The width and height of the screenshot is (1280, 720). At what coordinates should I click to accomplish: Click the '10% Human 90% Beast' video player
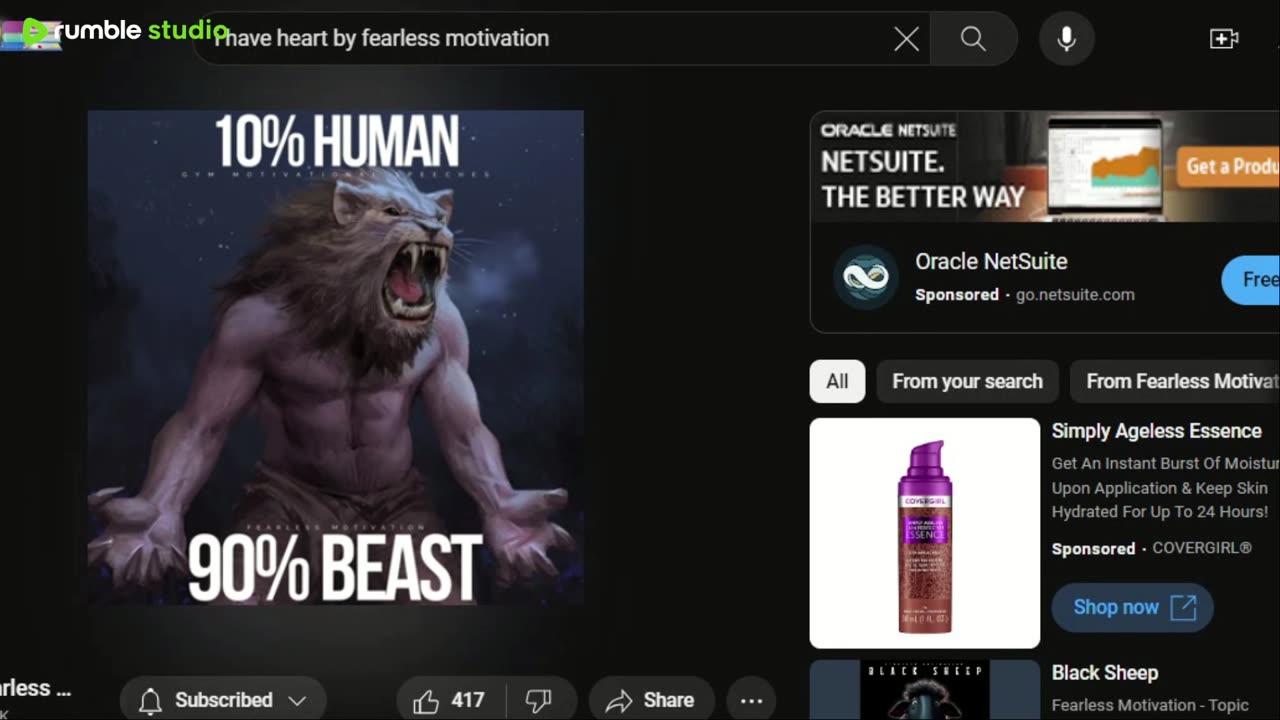pos(336,358)
